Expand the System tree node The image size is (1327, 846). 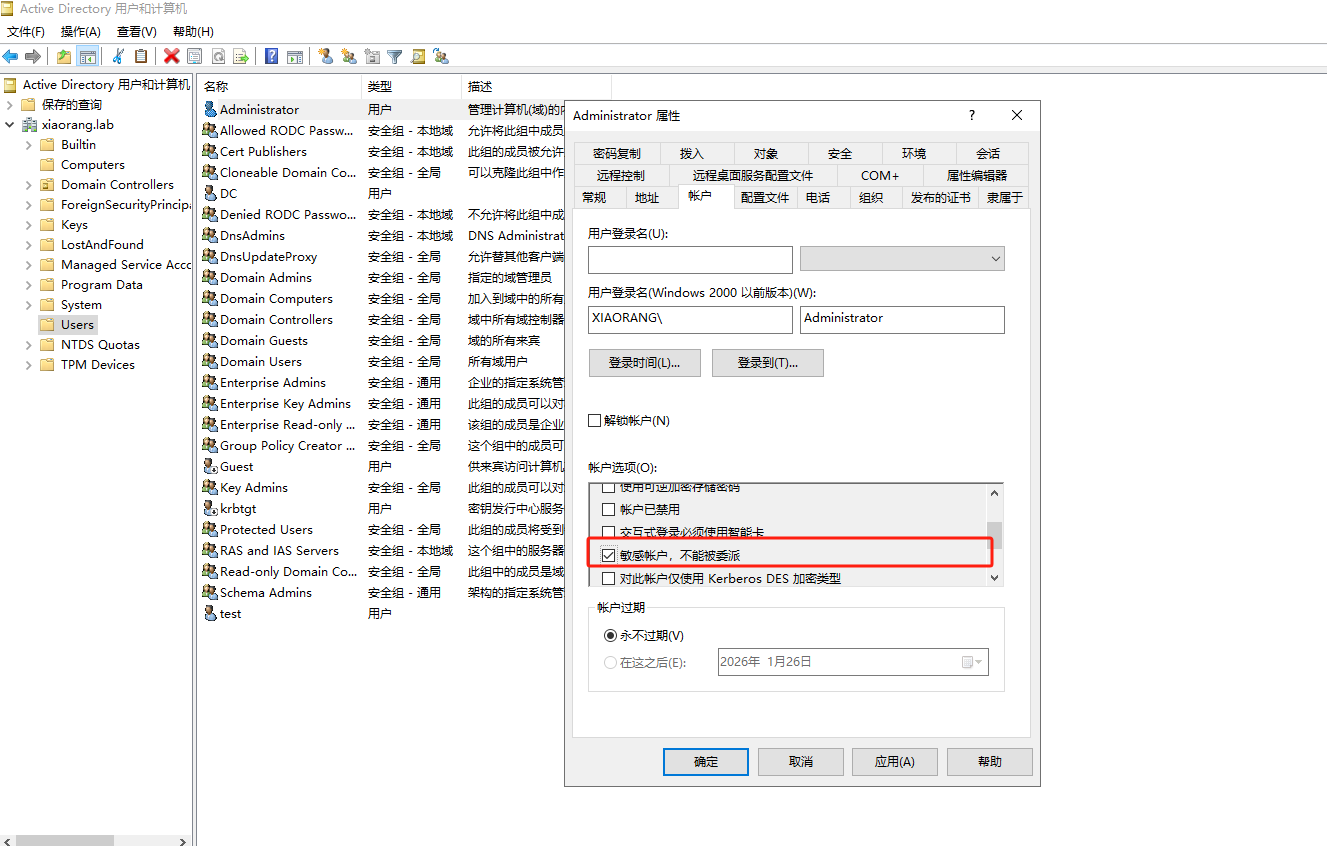29,305
